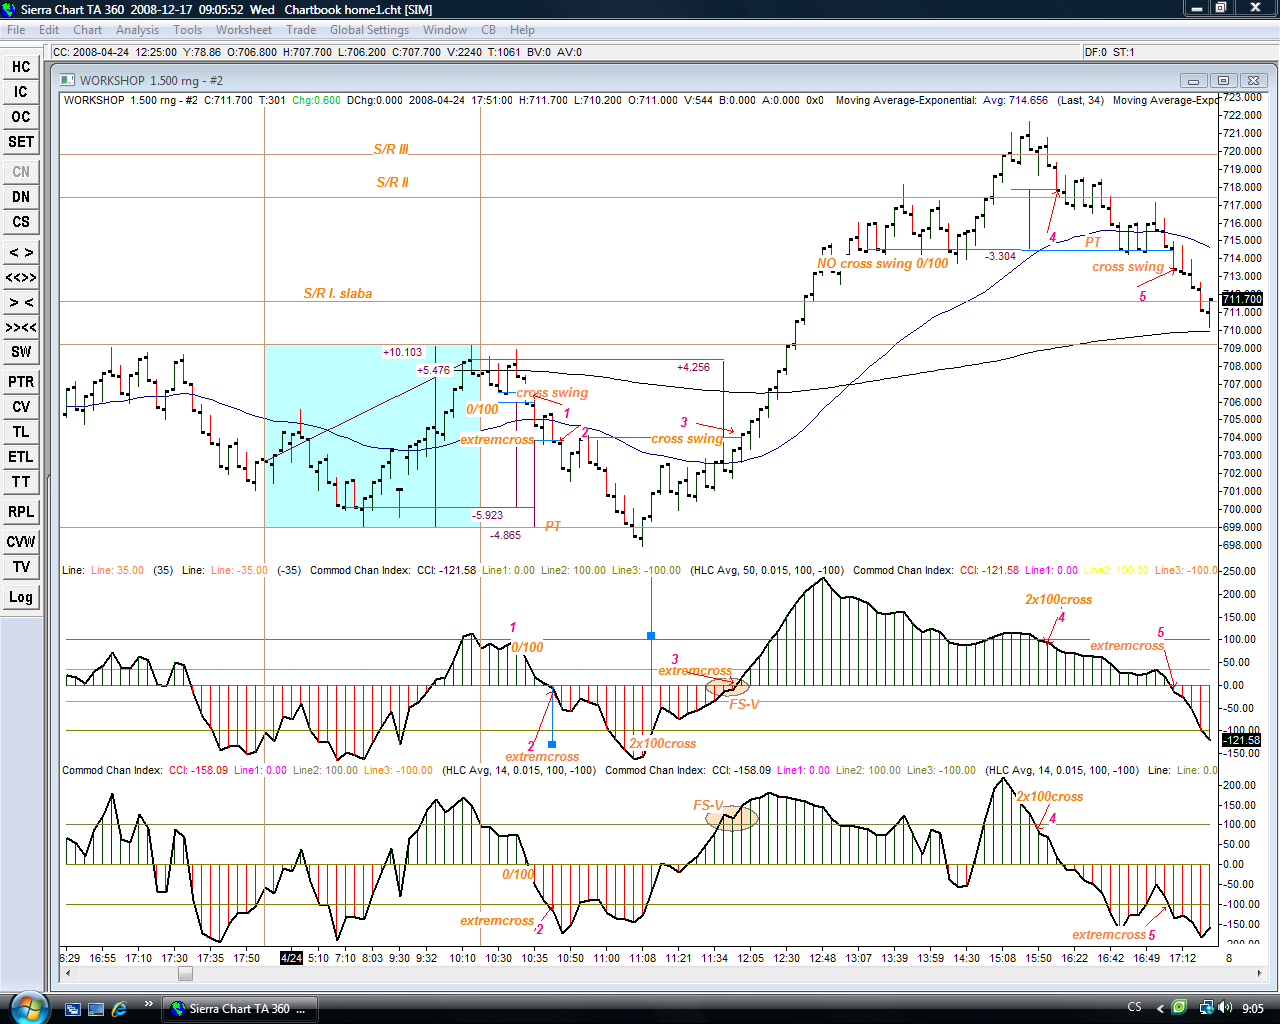Activate the TL trendline tool button
Image resolution: width=1280 pixels, height=1024 pixels.
tap(21, 432)
